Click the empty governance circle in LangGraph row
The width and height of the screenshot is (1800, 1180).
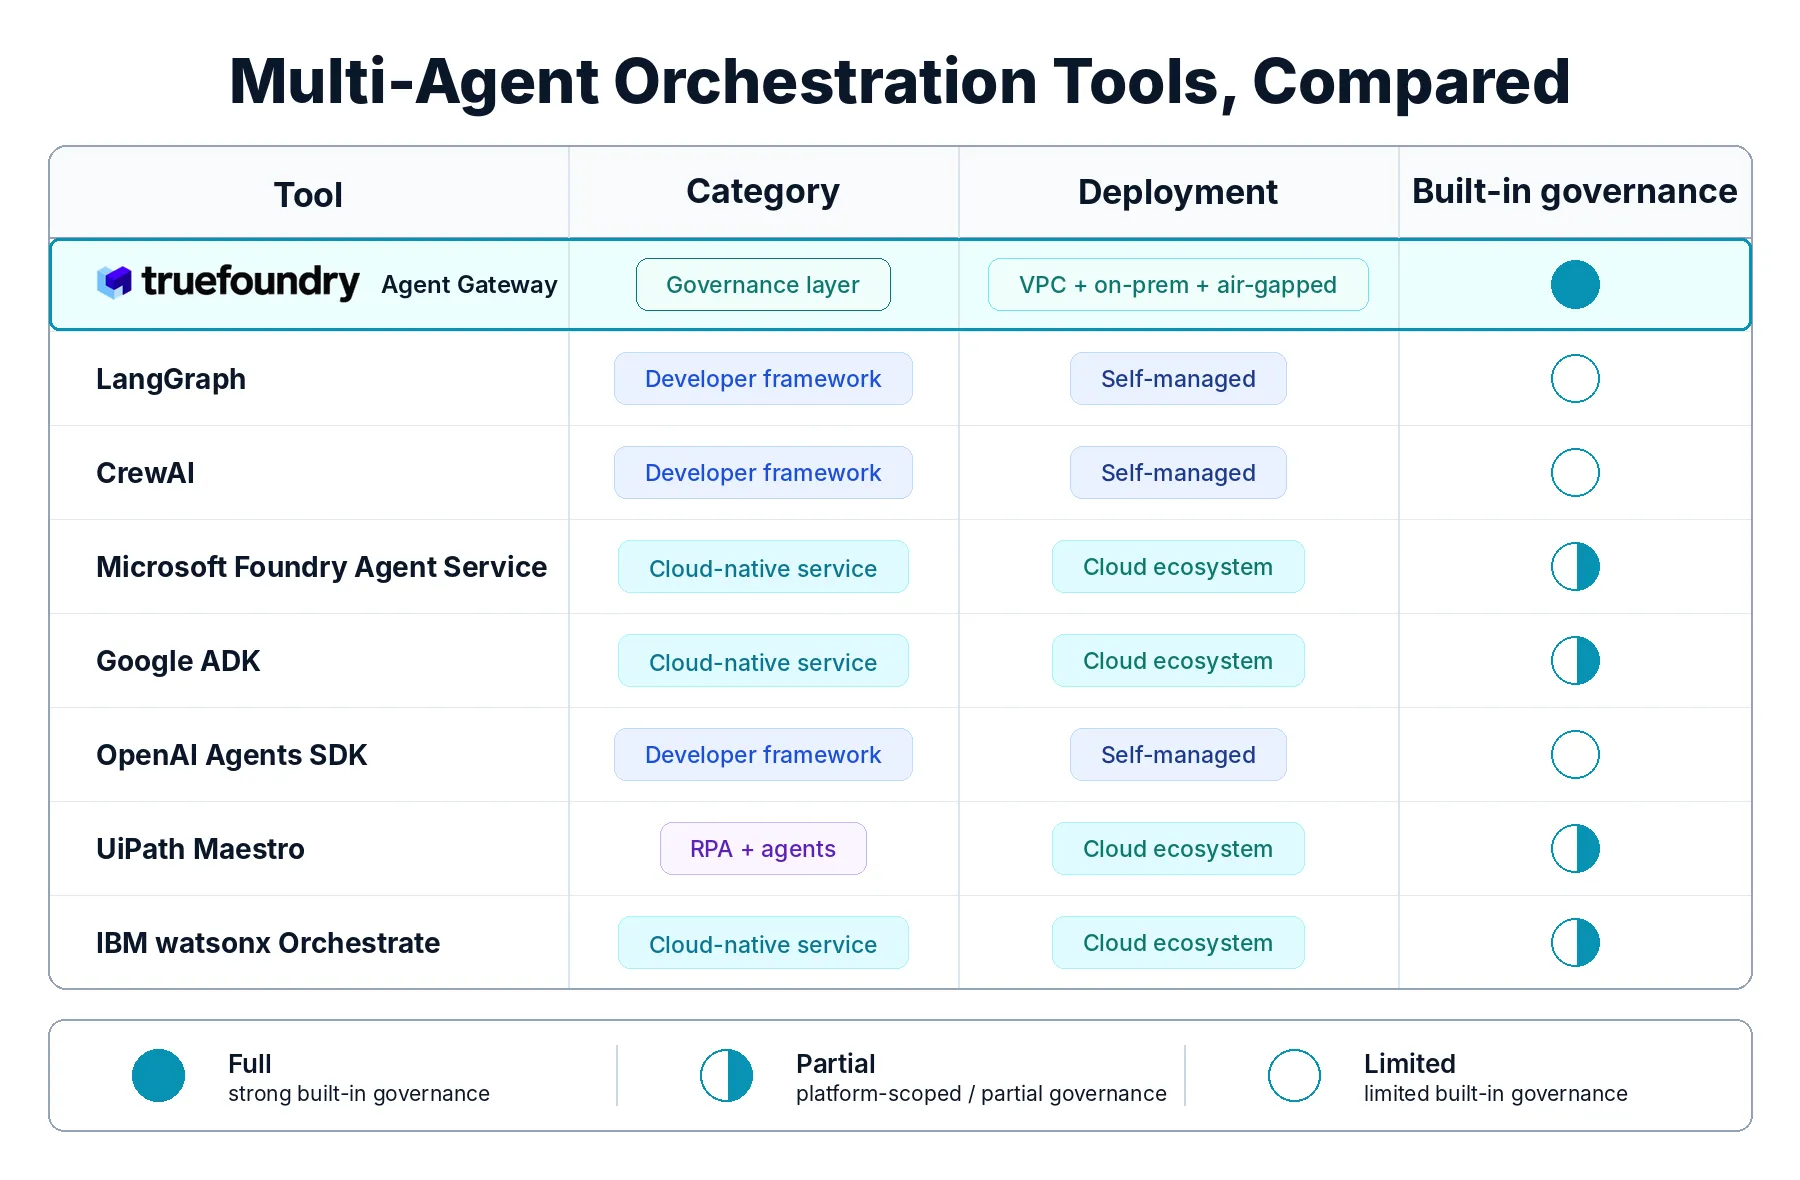(x=1575, y=378)
